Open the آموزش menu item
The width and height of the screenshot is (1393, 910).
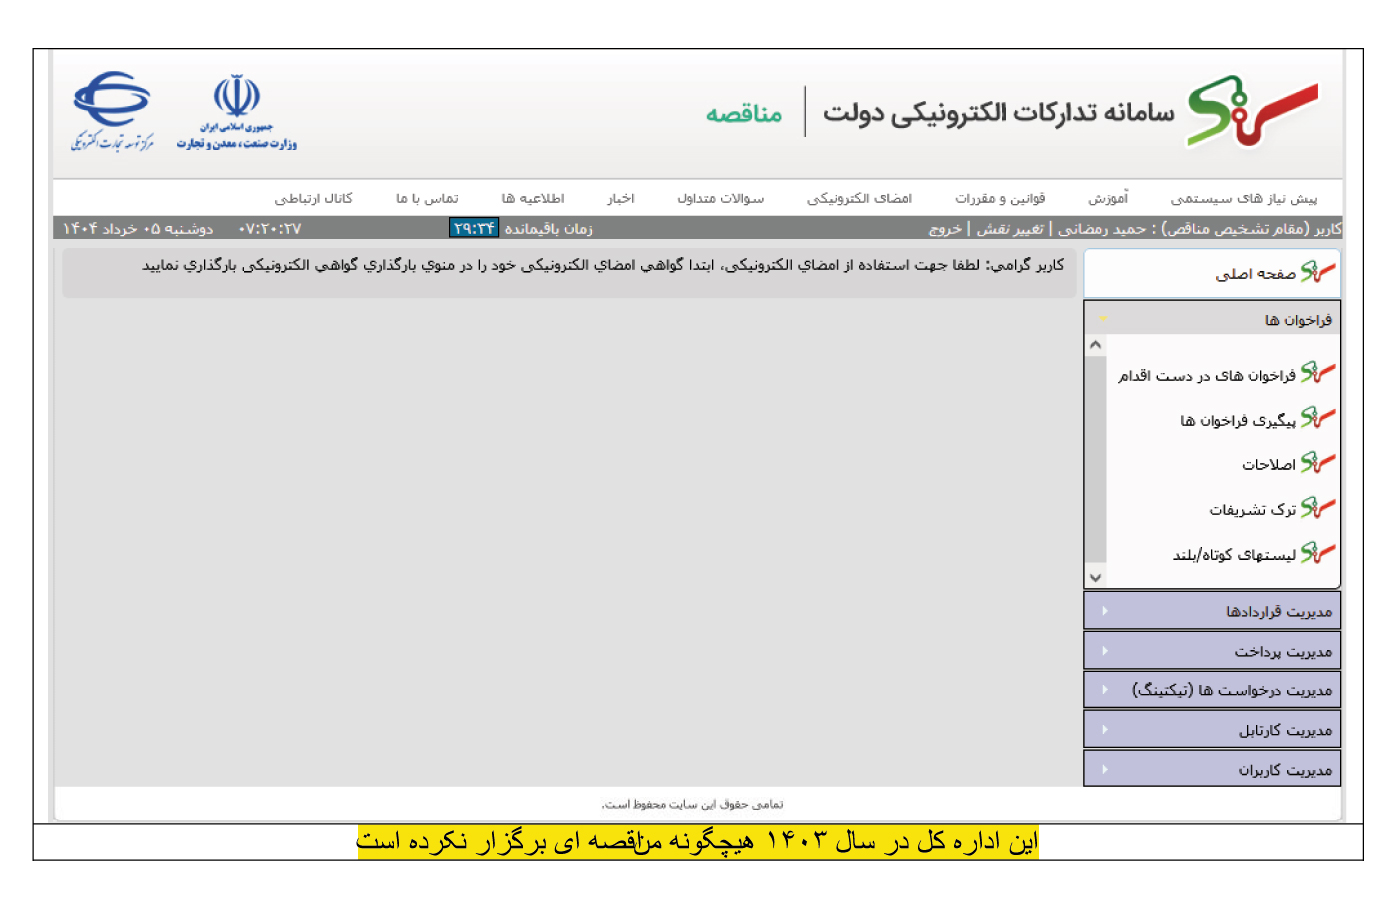(x=1108, y=198)
